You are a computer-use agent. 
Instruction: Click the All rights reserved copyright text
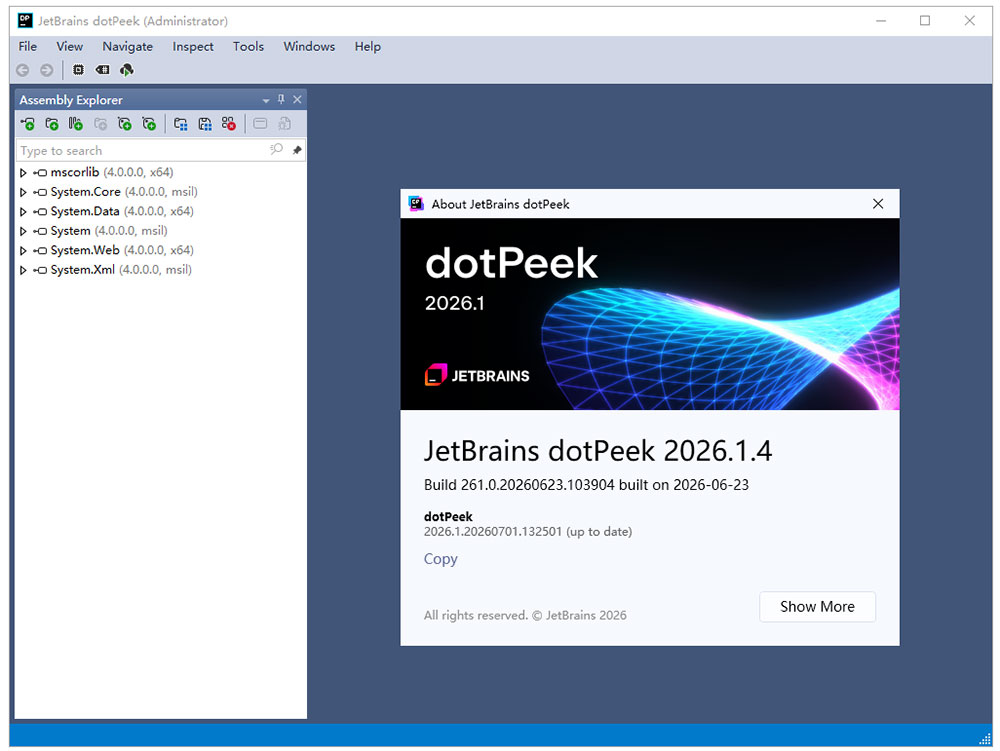pyautogui.click(x=525, y=615)
